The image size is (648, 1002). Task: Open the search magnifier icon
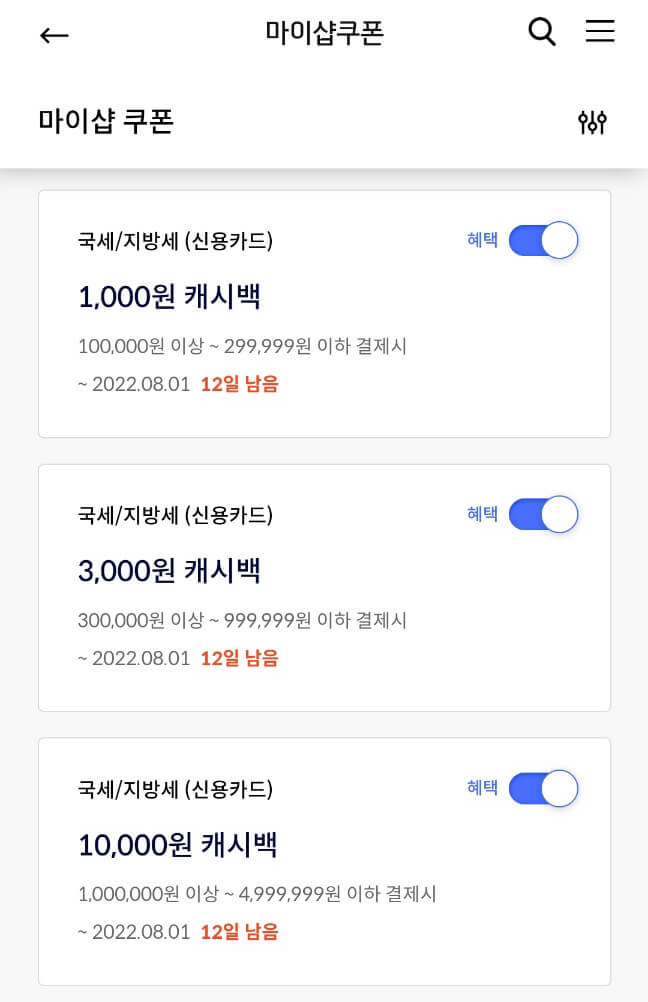coord(541,31)
